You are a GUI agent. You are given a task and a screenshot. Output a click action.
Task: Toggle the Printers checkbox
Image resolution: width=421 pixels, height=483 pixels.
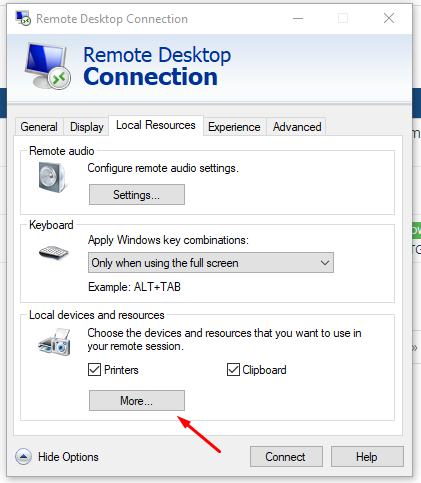point(94,370)
